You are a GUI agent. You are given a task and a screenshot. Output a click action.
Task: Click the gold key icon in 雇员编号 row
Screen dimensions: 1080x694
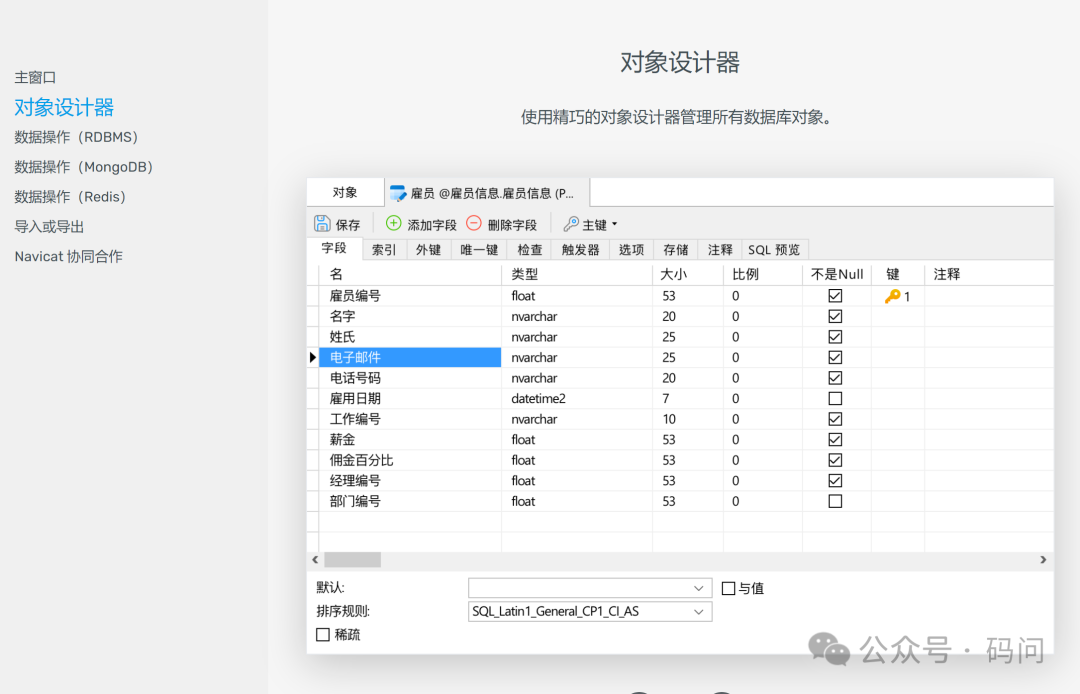click(x=893, y=296)
